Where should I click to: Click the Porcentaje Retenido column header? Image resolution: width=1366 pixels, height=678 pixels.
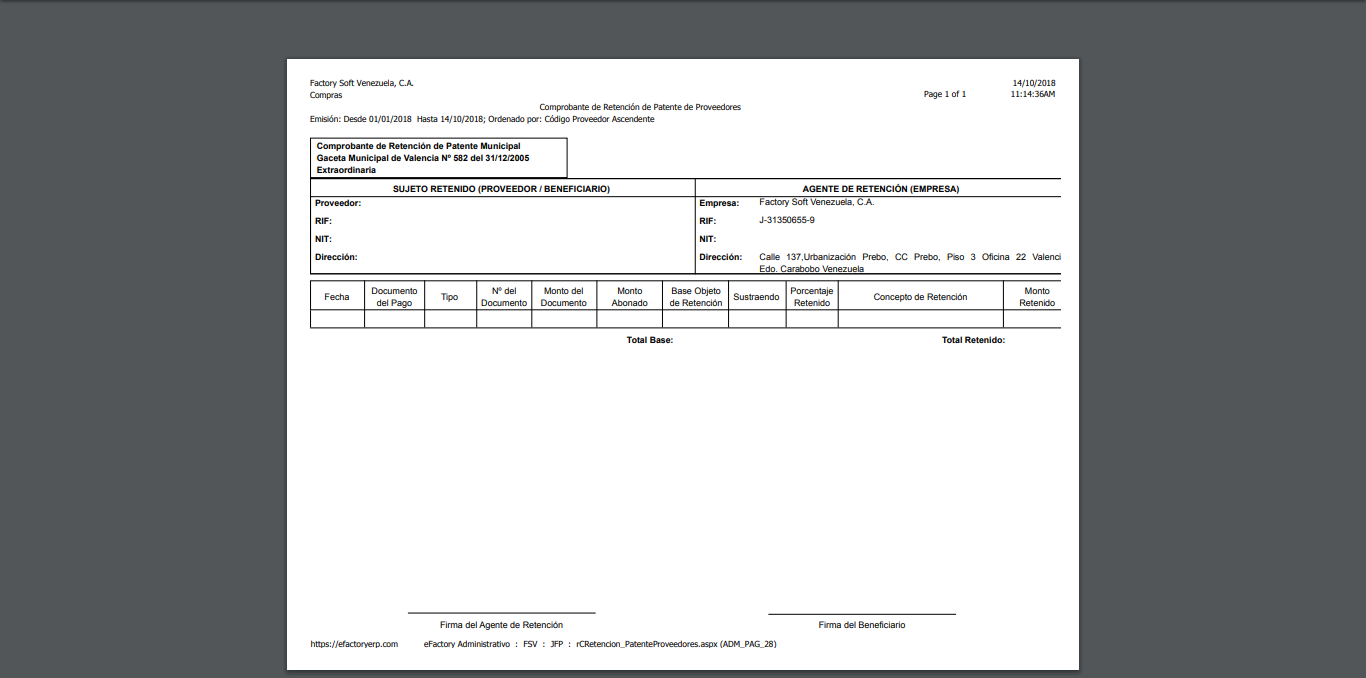click(x=812, y=295)
